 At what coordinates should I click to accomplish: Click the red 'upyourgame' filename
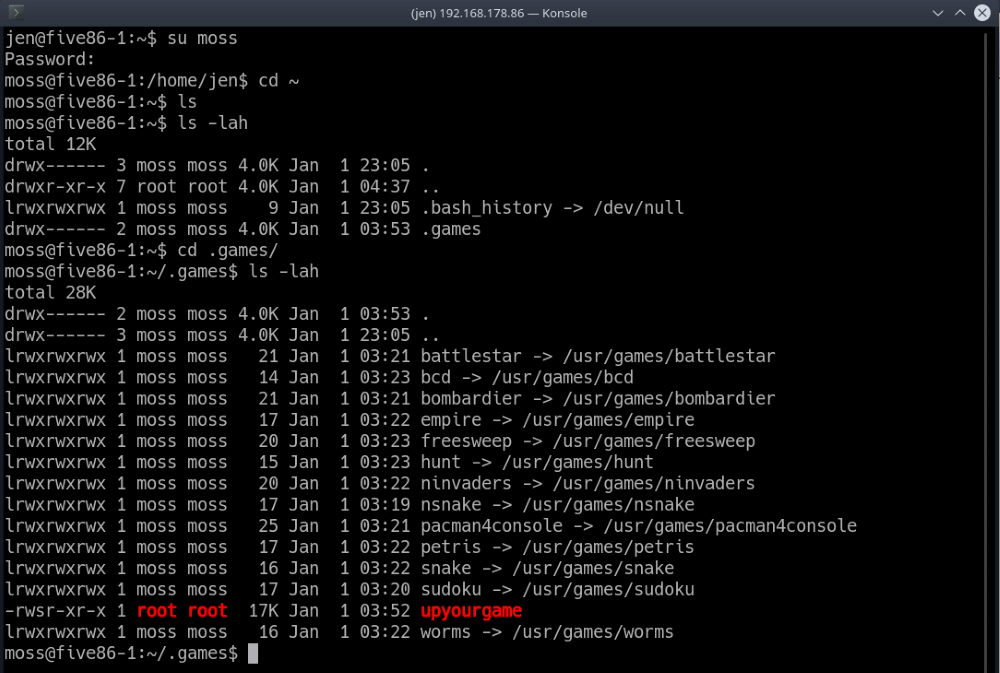[x=471, y=610]
